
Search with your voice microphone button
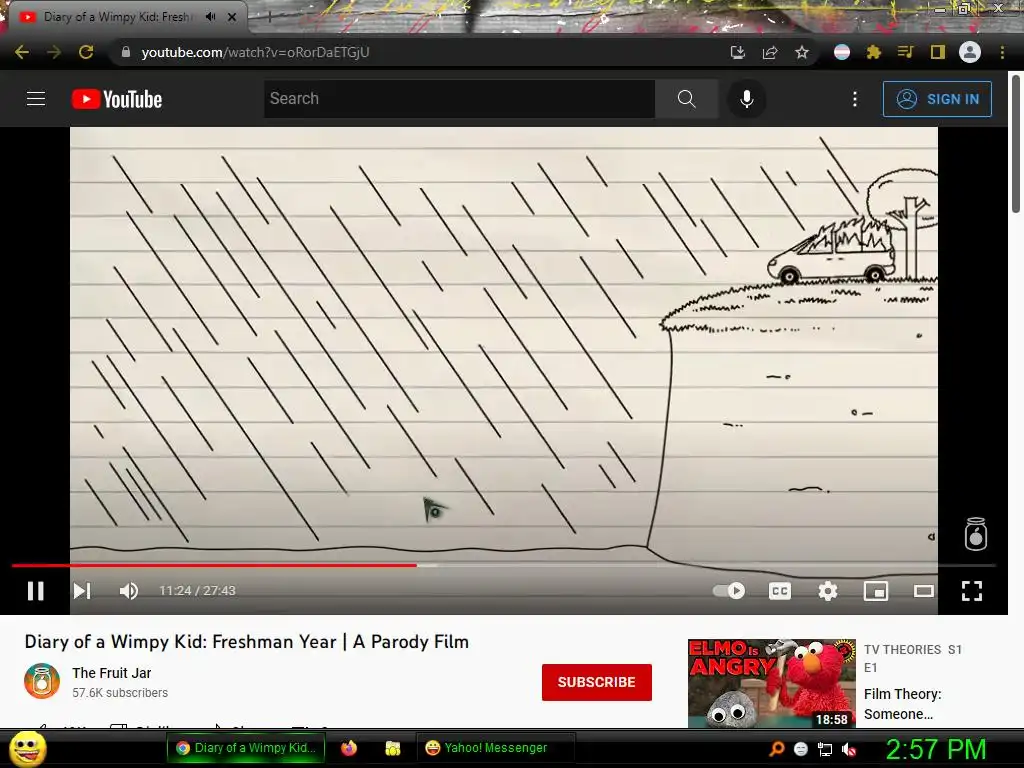746,99
